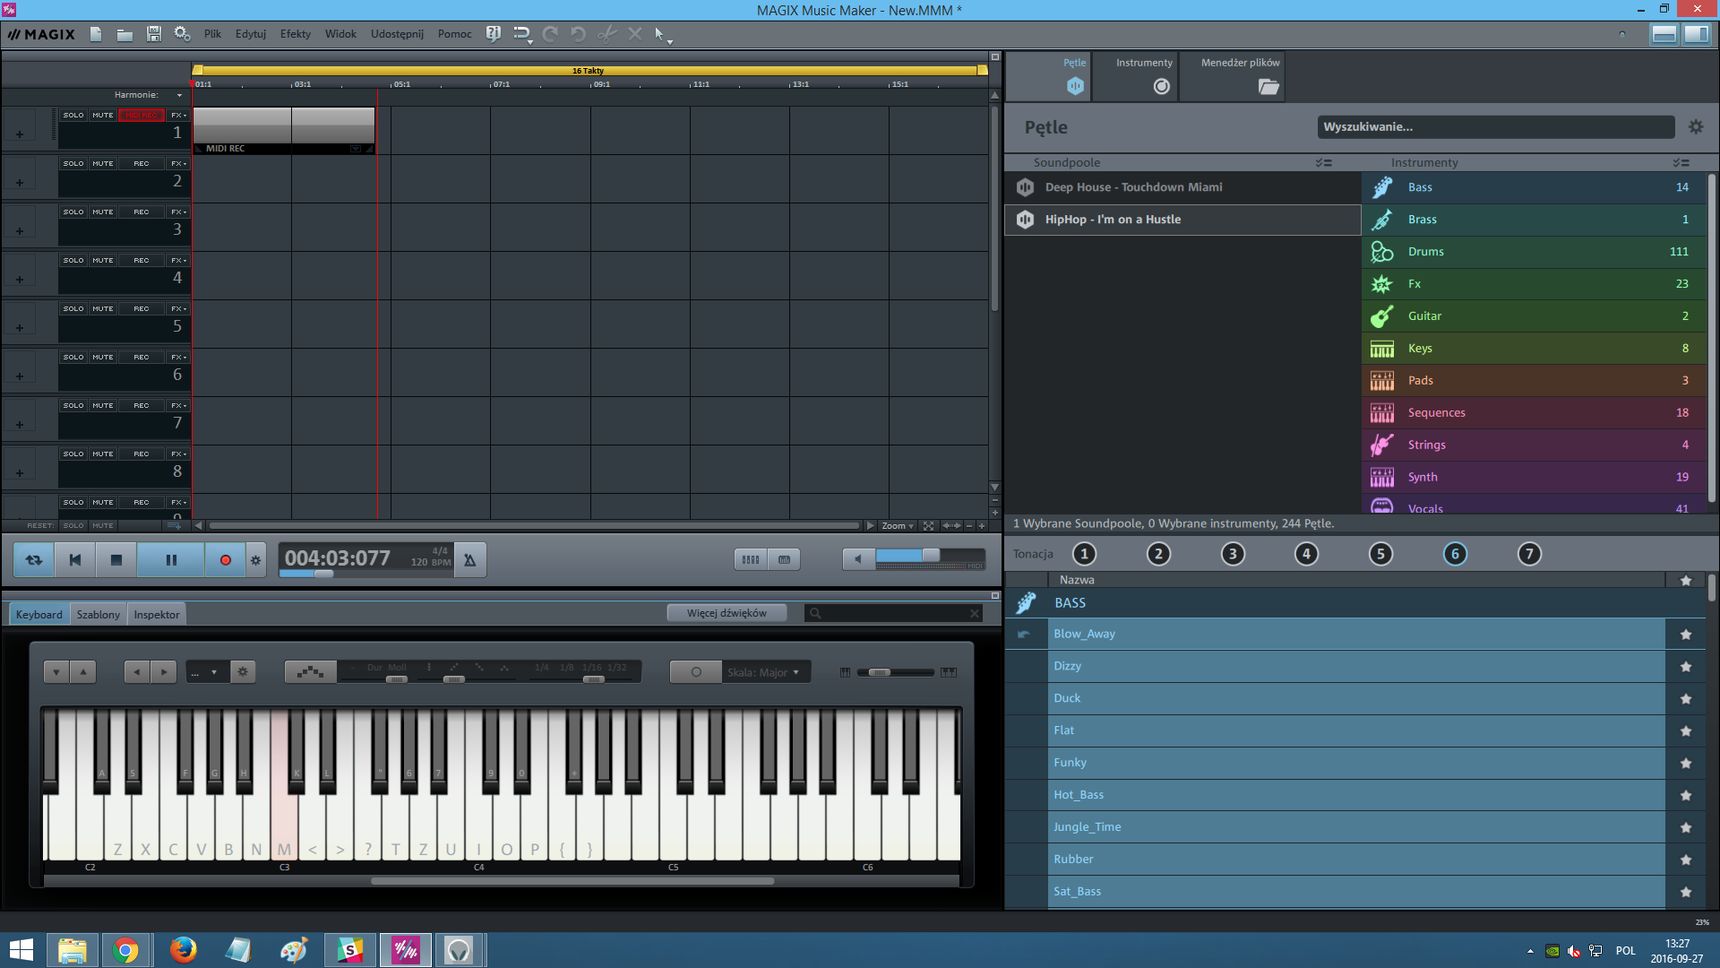Open Instrumenty list sort options
The height and width of the screenshot is (968, 1720).
click(1680, 162)
